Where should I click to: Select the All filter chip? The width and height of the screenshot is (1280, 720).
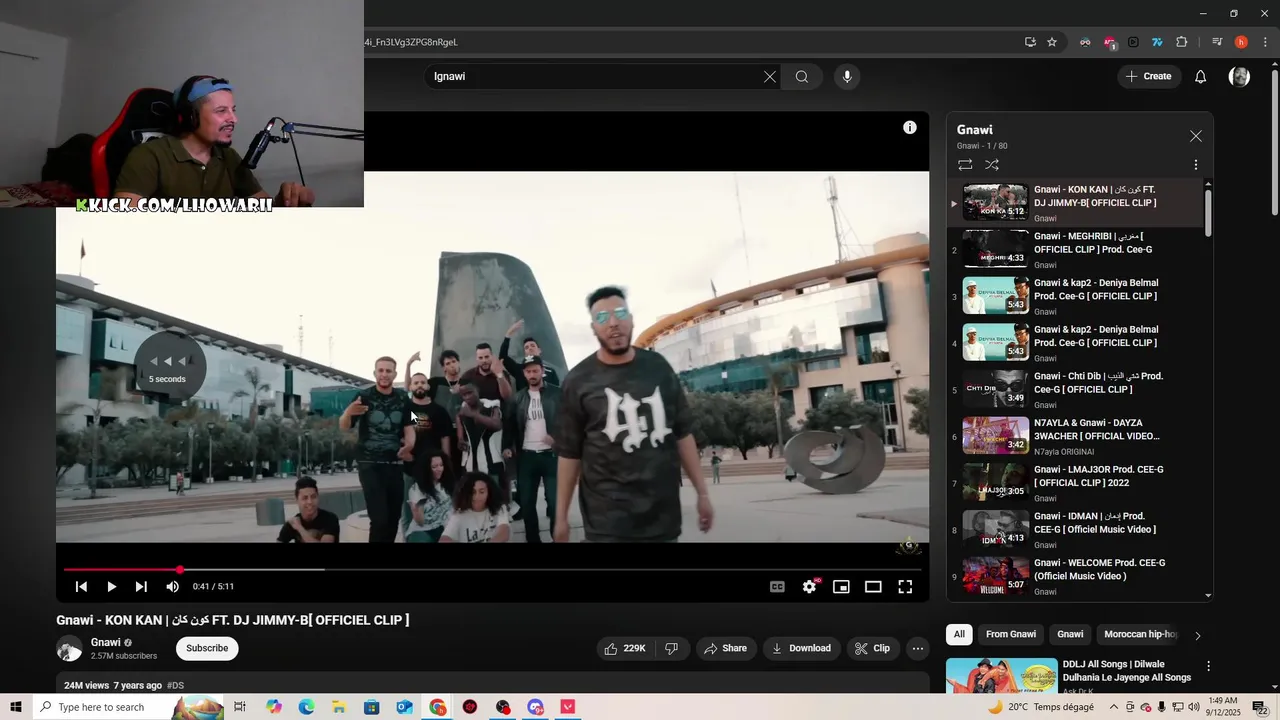[959, 634]
